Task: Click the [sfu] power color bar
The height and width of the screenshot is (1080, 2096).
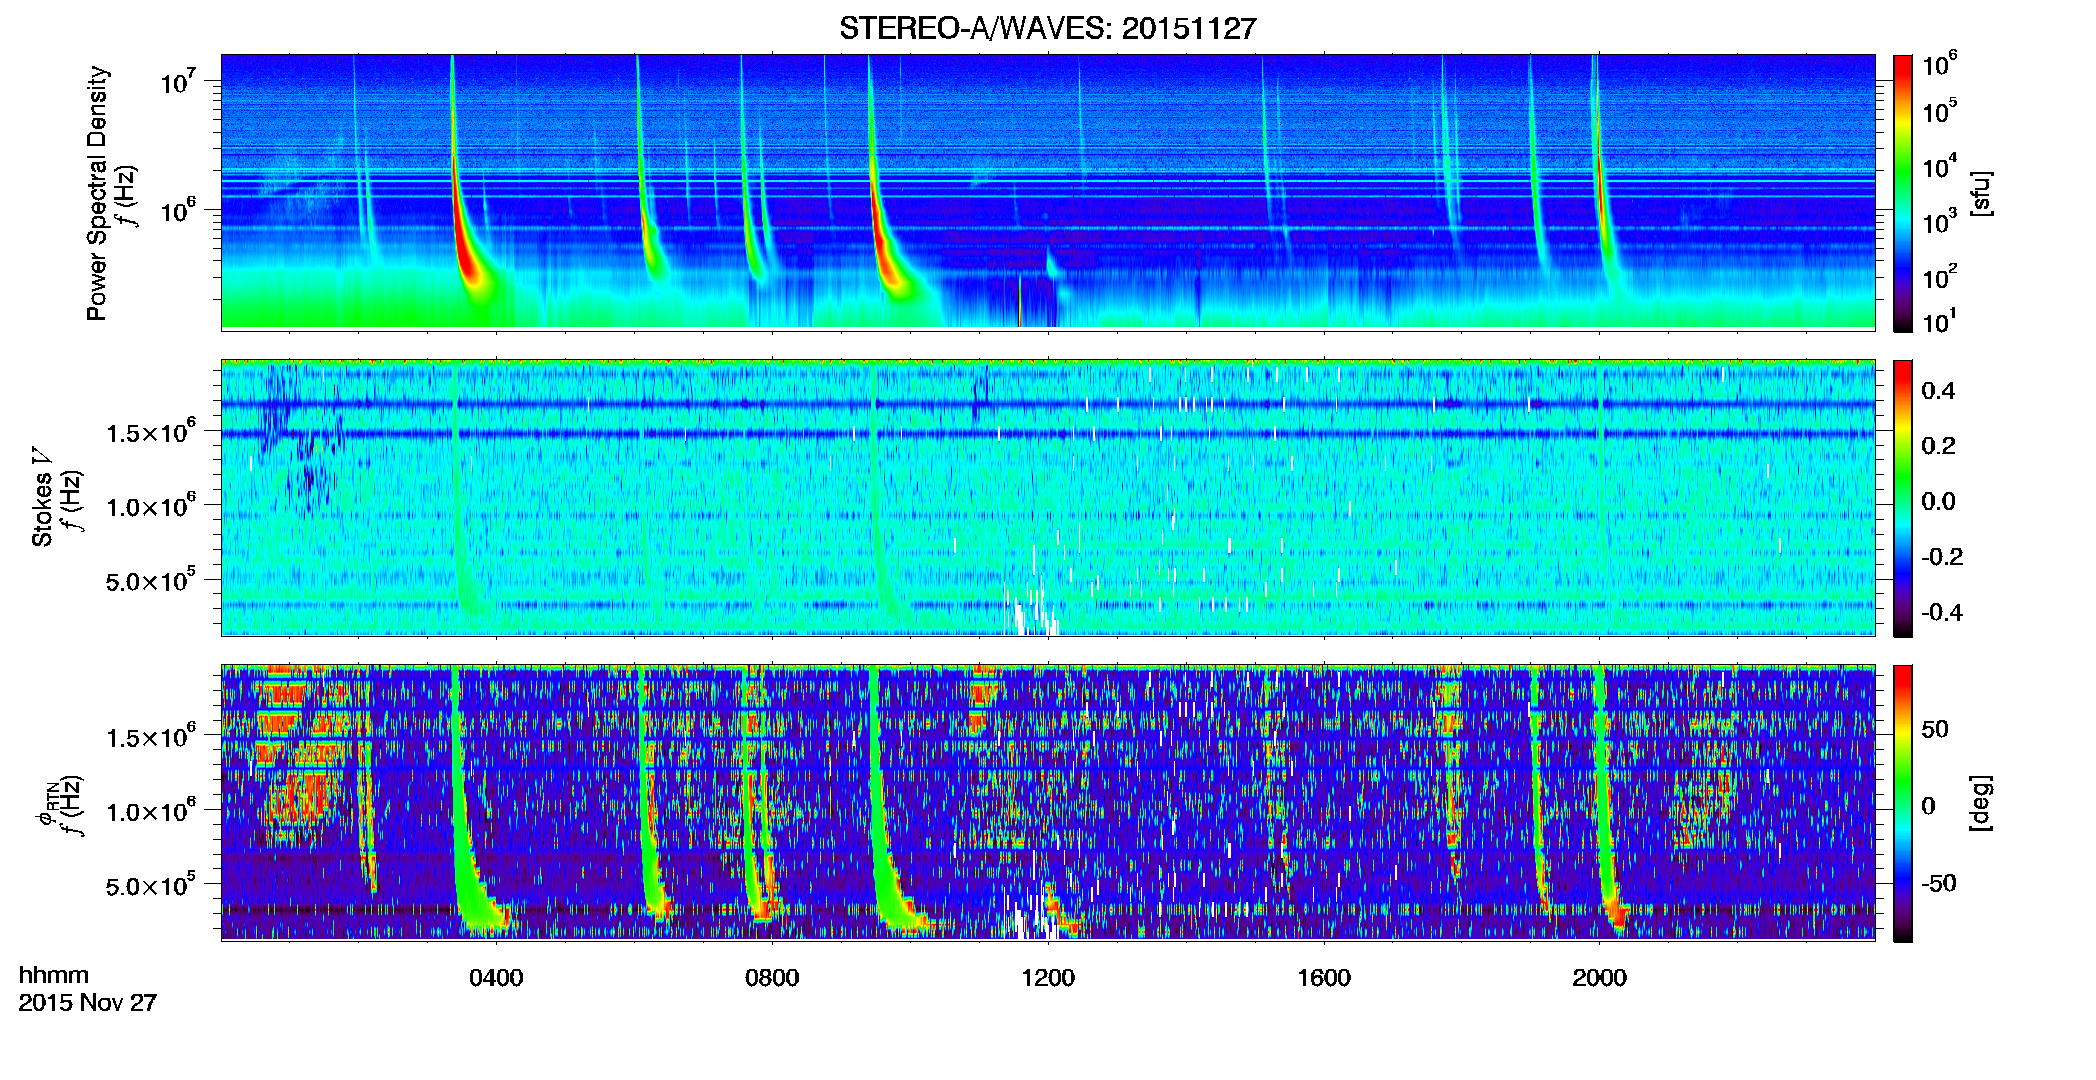Action: pyautogui.click(x=1902, y=193)
